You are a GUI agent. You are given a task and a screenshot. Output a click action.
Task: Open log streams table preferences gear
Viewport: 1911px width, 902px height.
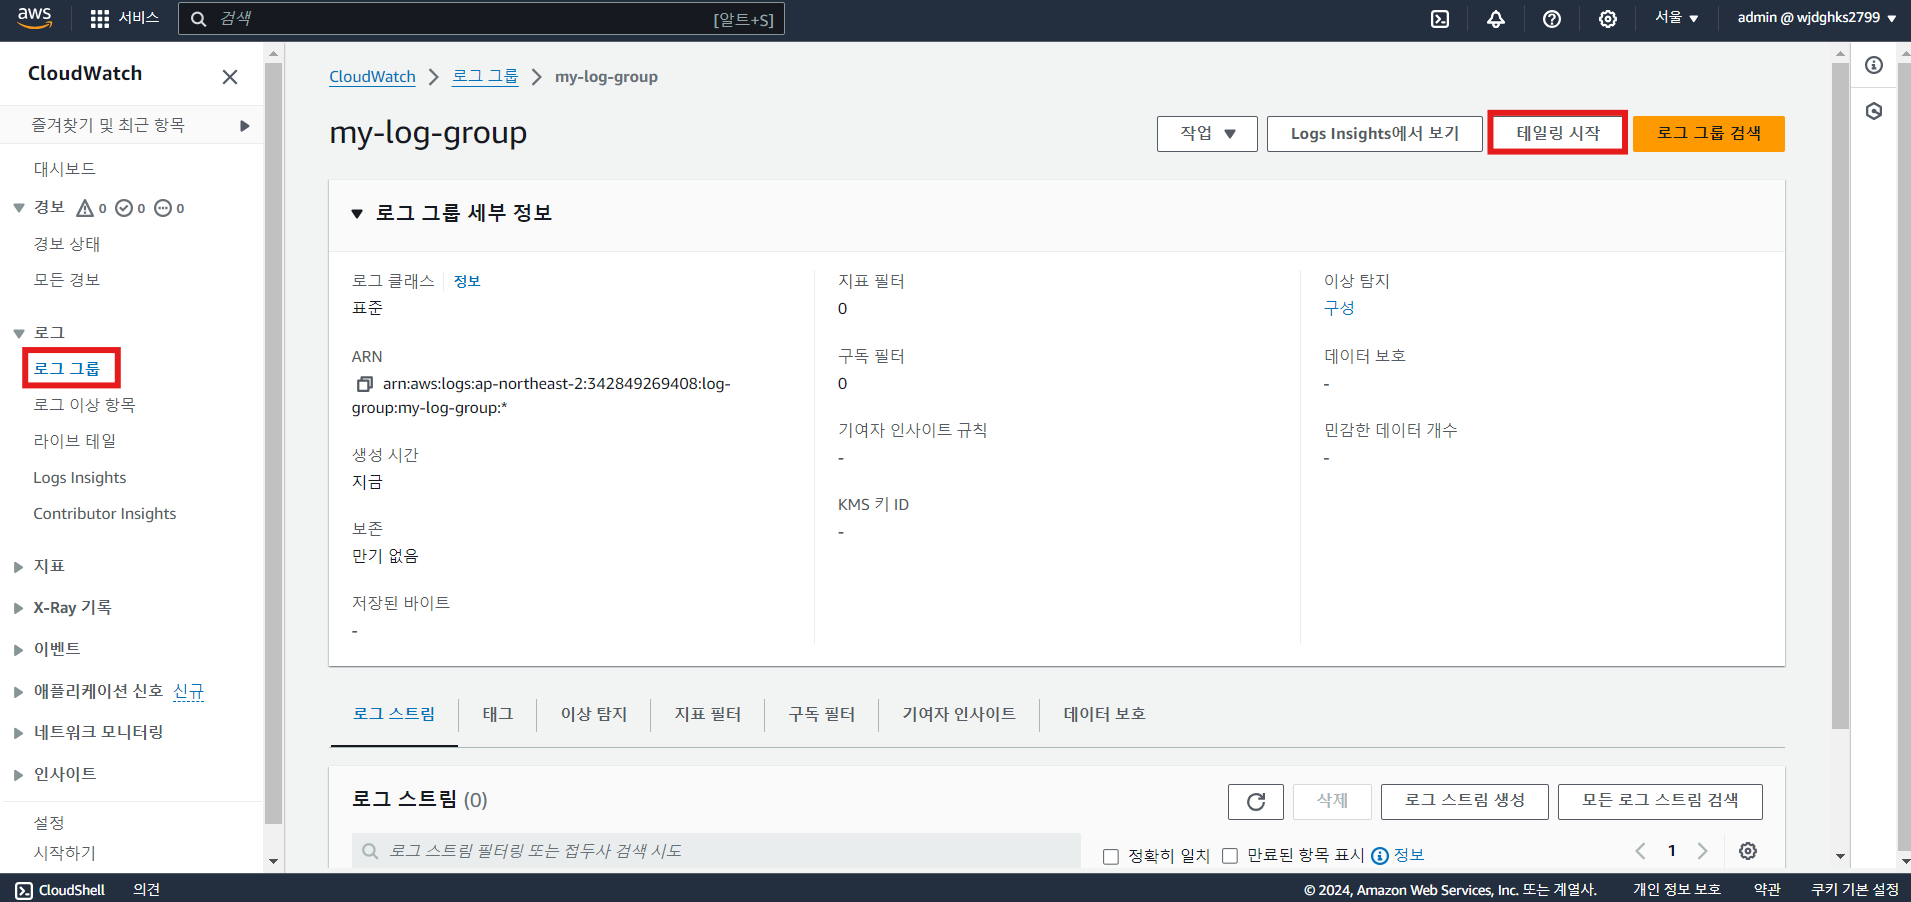pyautogui.click(x=1748, y=851)
